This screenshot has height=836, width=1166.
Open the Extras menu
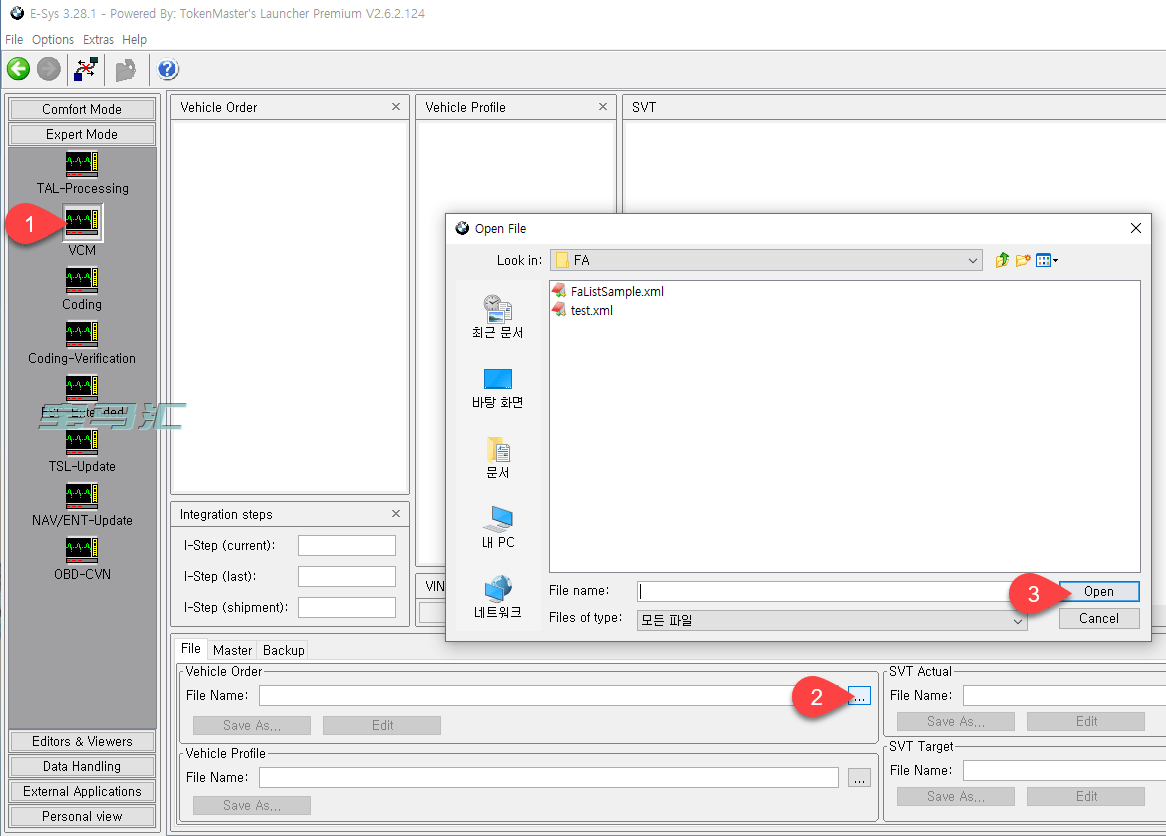point(98,39)
